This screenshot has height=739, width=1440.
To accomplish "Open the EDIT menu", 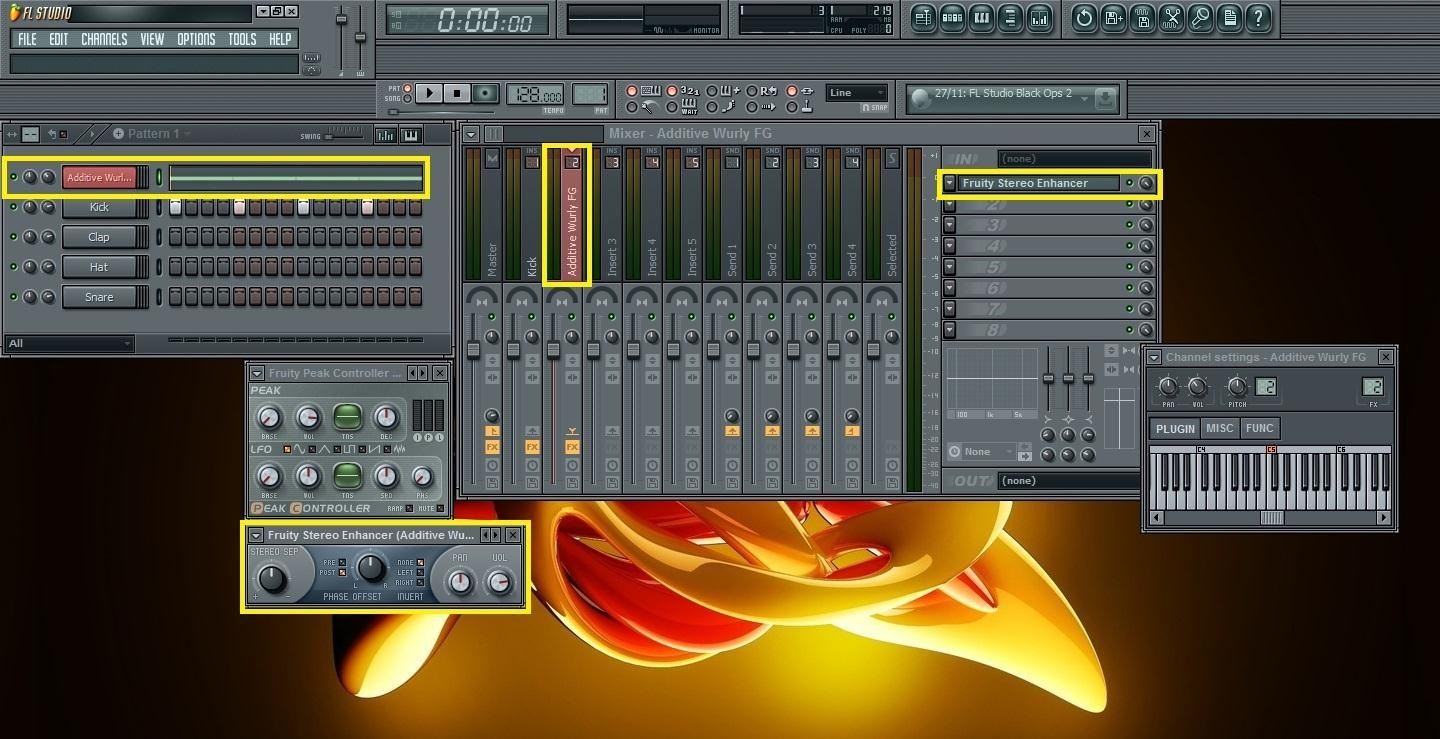I will (x=59, y=39).
